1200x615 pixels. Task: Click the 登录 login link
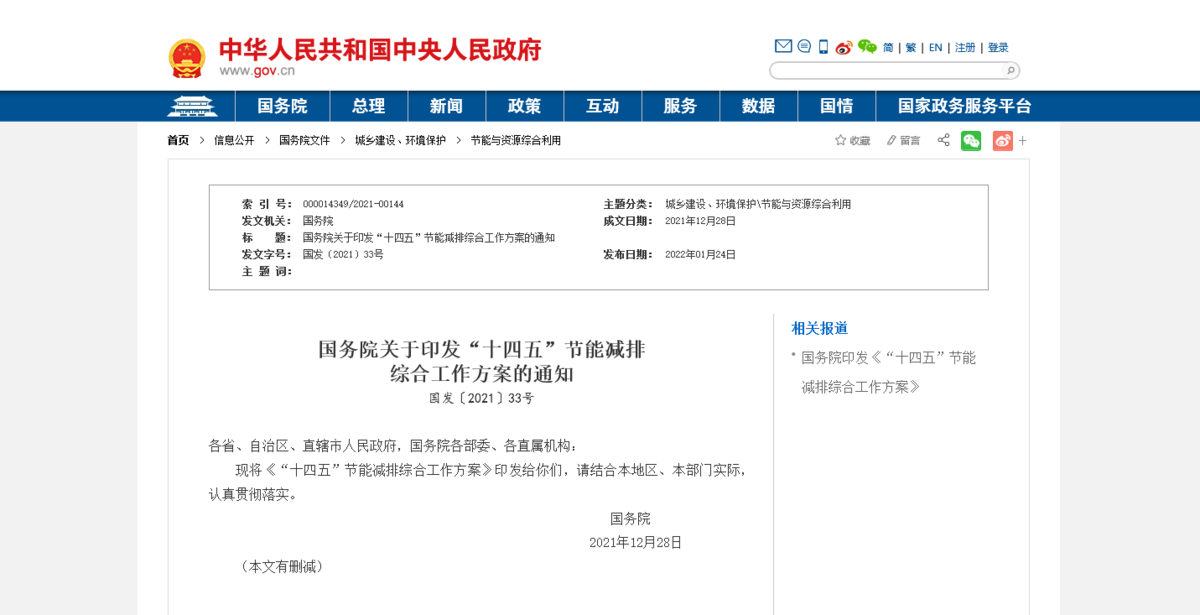click(998, 48)
